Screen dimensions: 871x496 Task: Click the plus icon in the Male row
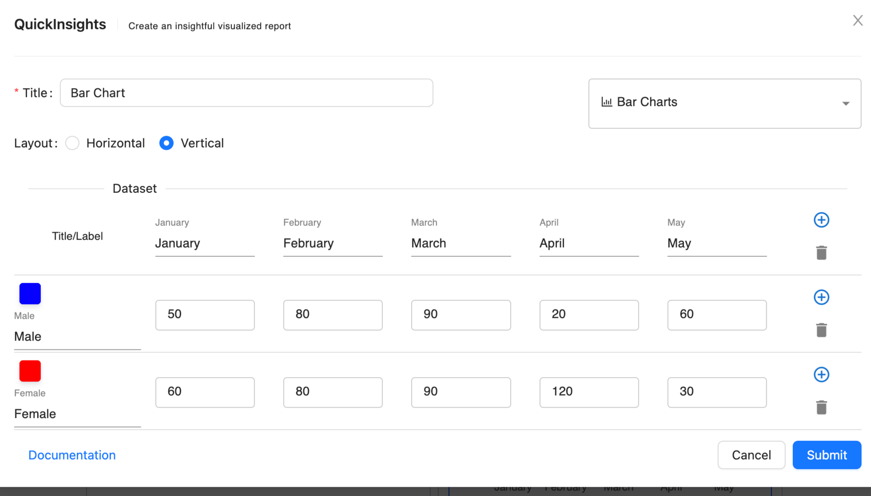[821, 297]
